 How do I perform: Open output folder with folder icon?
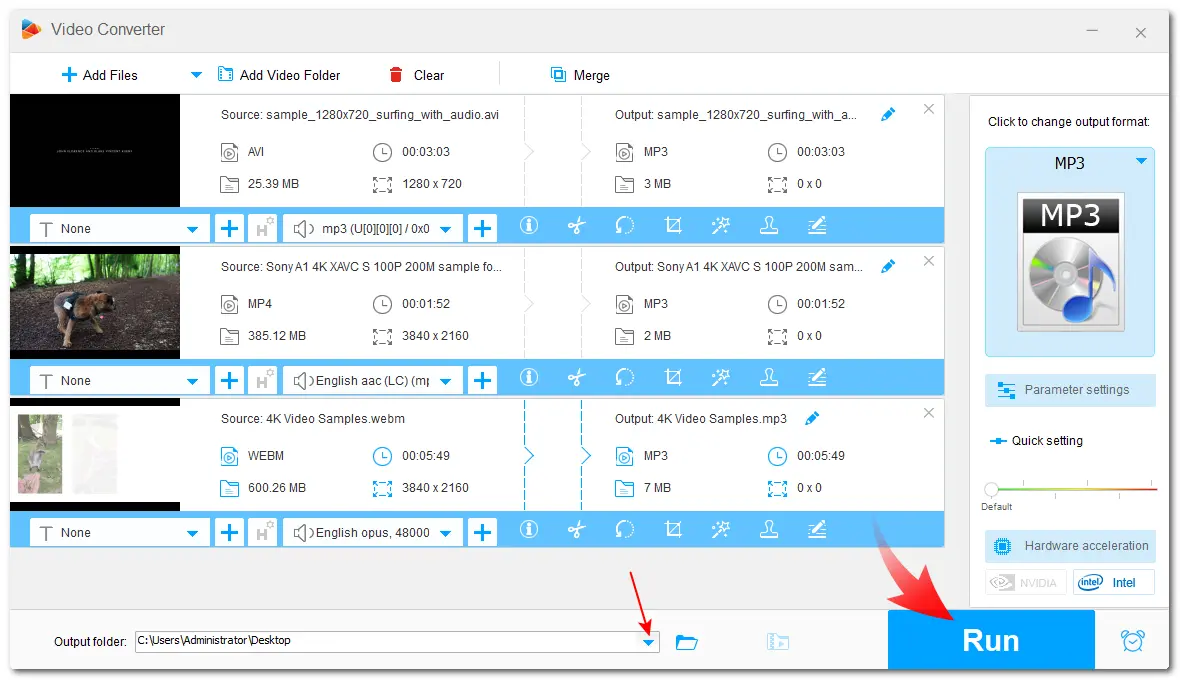(686, 642)
